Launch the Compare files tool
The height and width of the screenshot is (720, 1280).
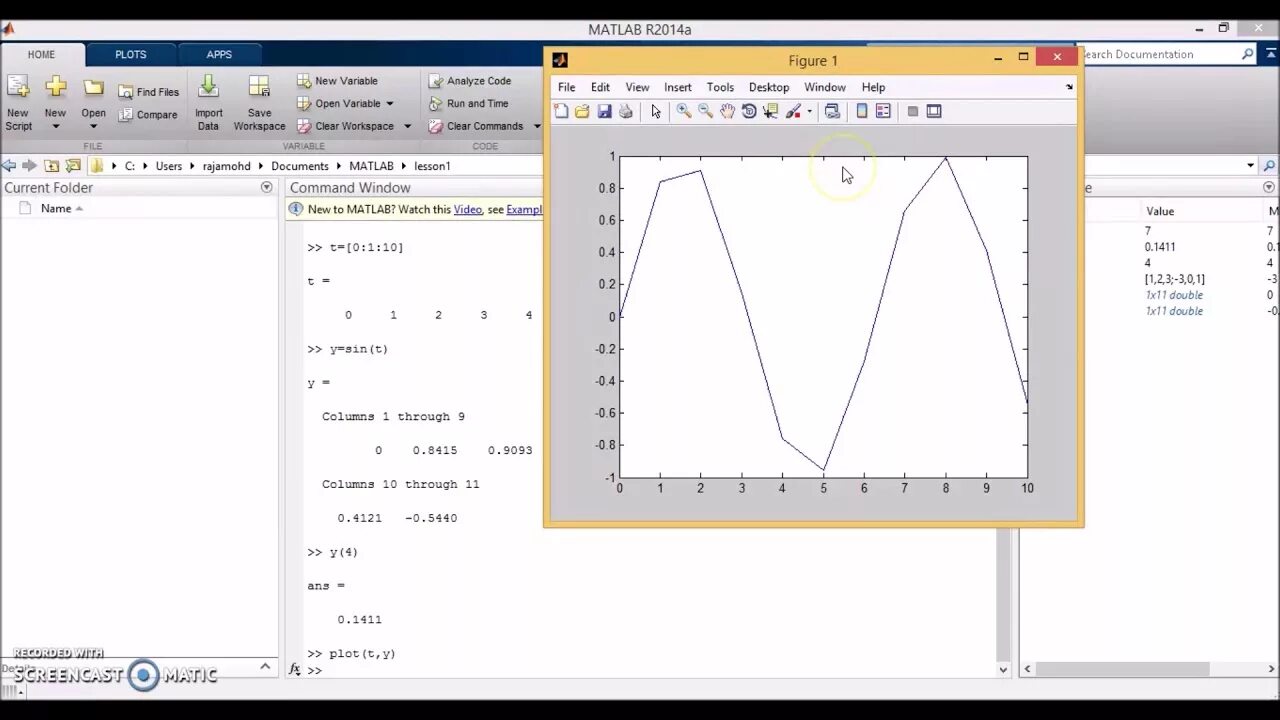[148, 115]
